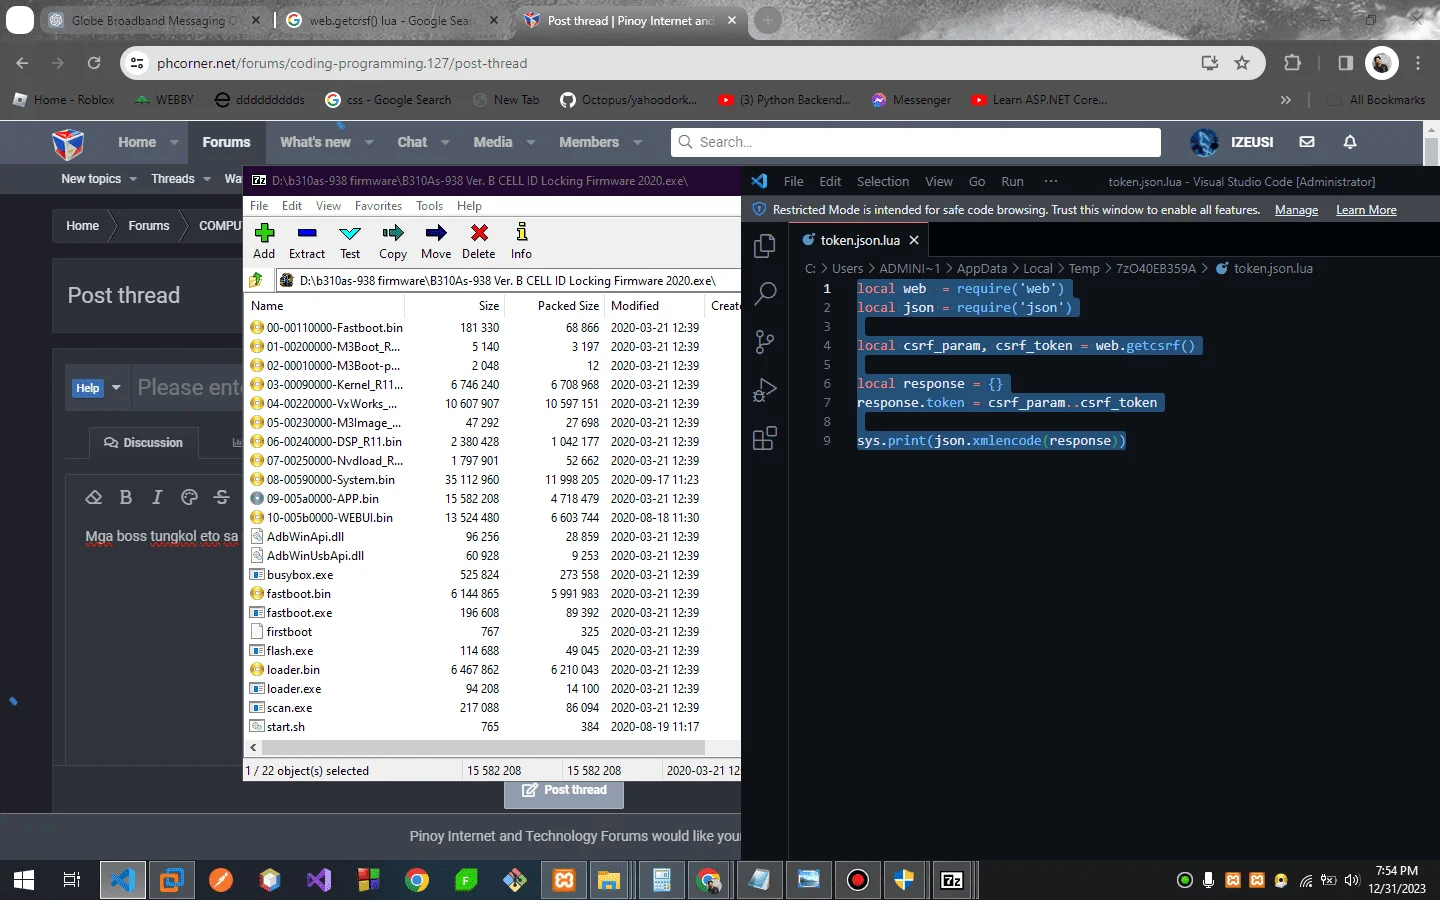Open the Selection menu in VS Code
The width and height of the screenshot is (1440, 900).
pyautogui.click(x=883, y=182)
